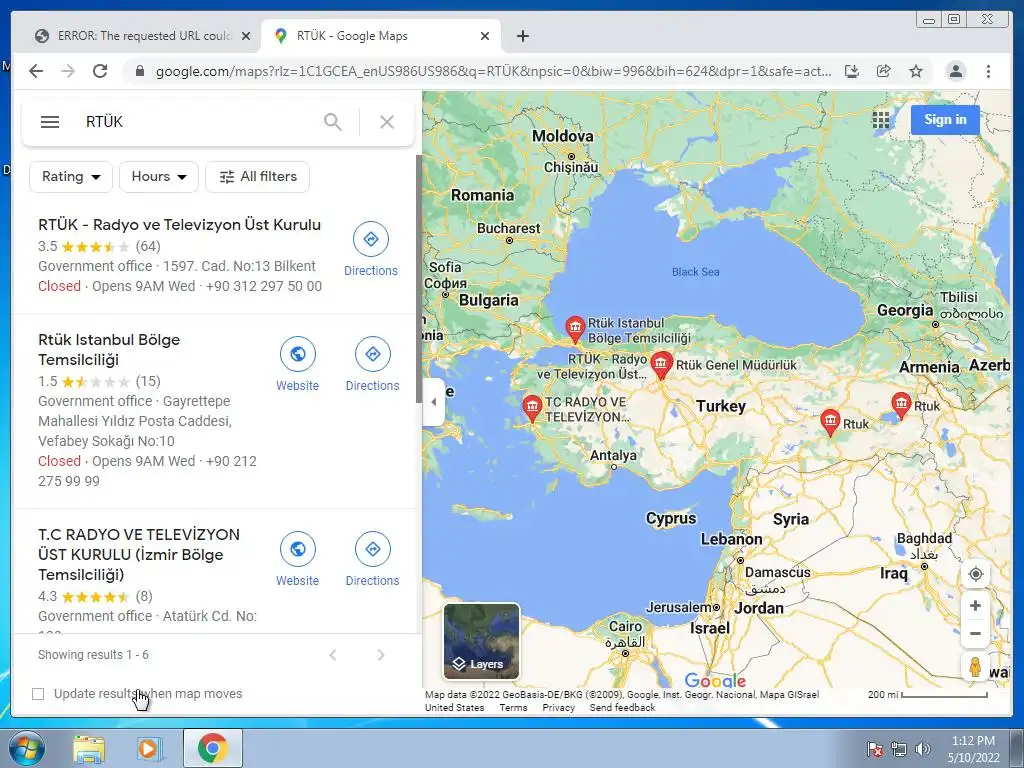Image resolution: width=1024 pixels, height=768 pixels.
Task: Click the Rtük Genel Müdürlük map pin
Action: click(661, 365)
